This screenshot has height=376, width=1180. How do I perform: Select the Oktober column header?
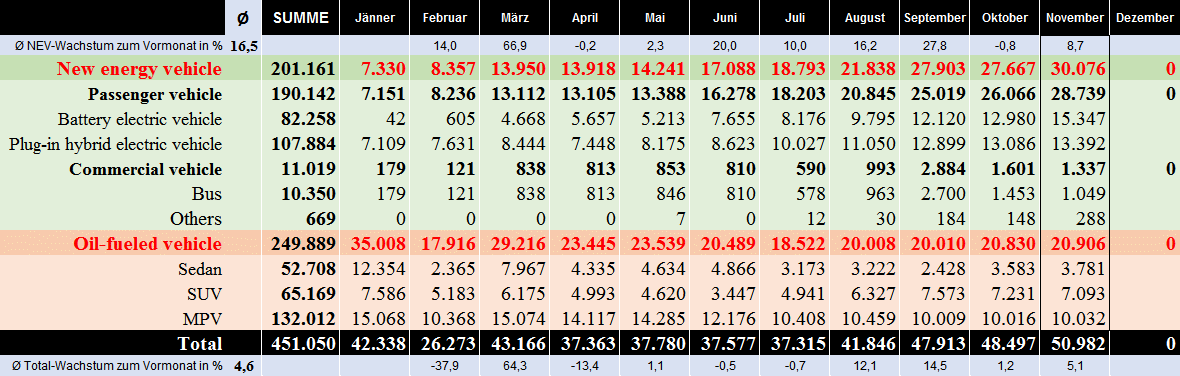point(1004,17)
